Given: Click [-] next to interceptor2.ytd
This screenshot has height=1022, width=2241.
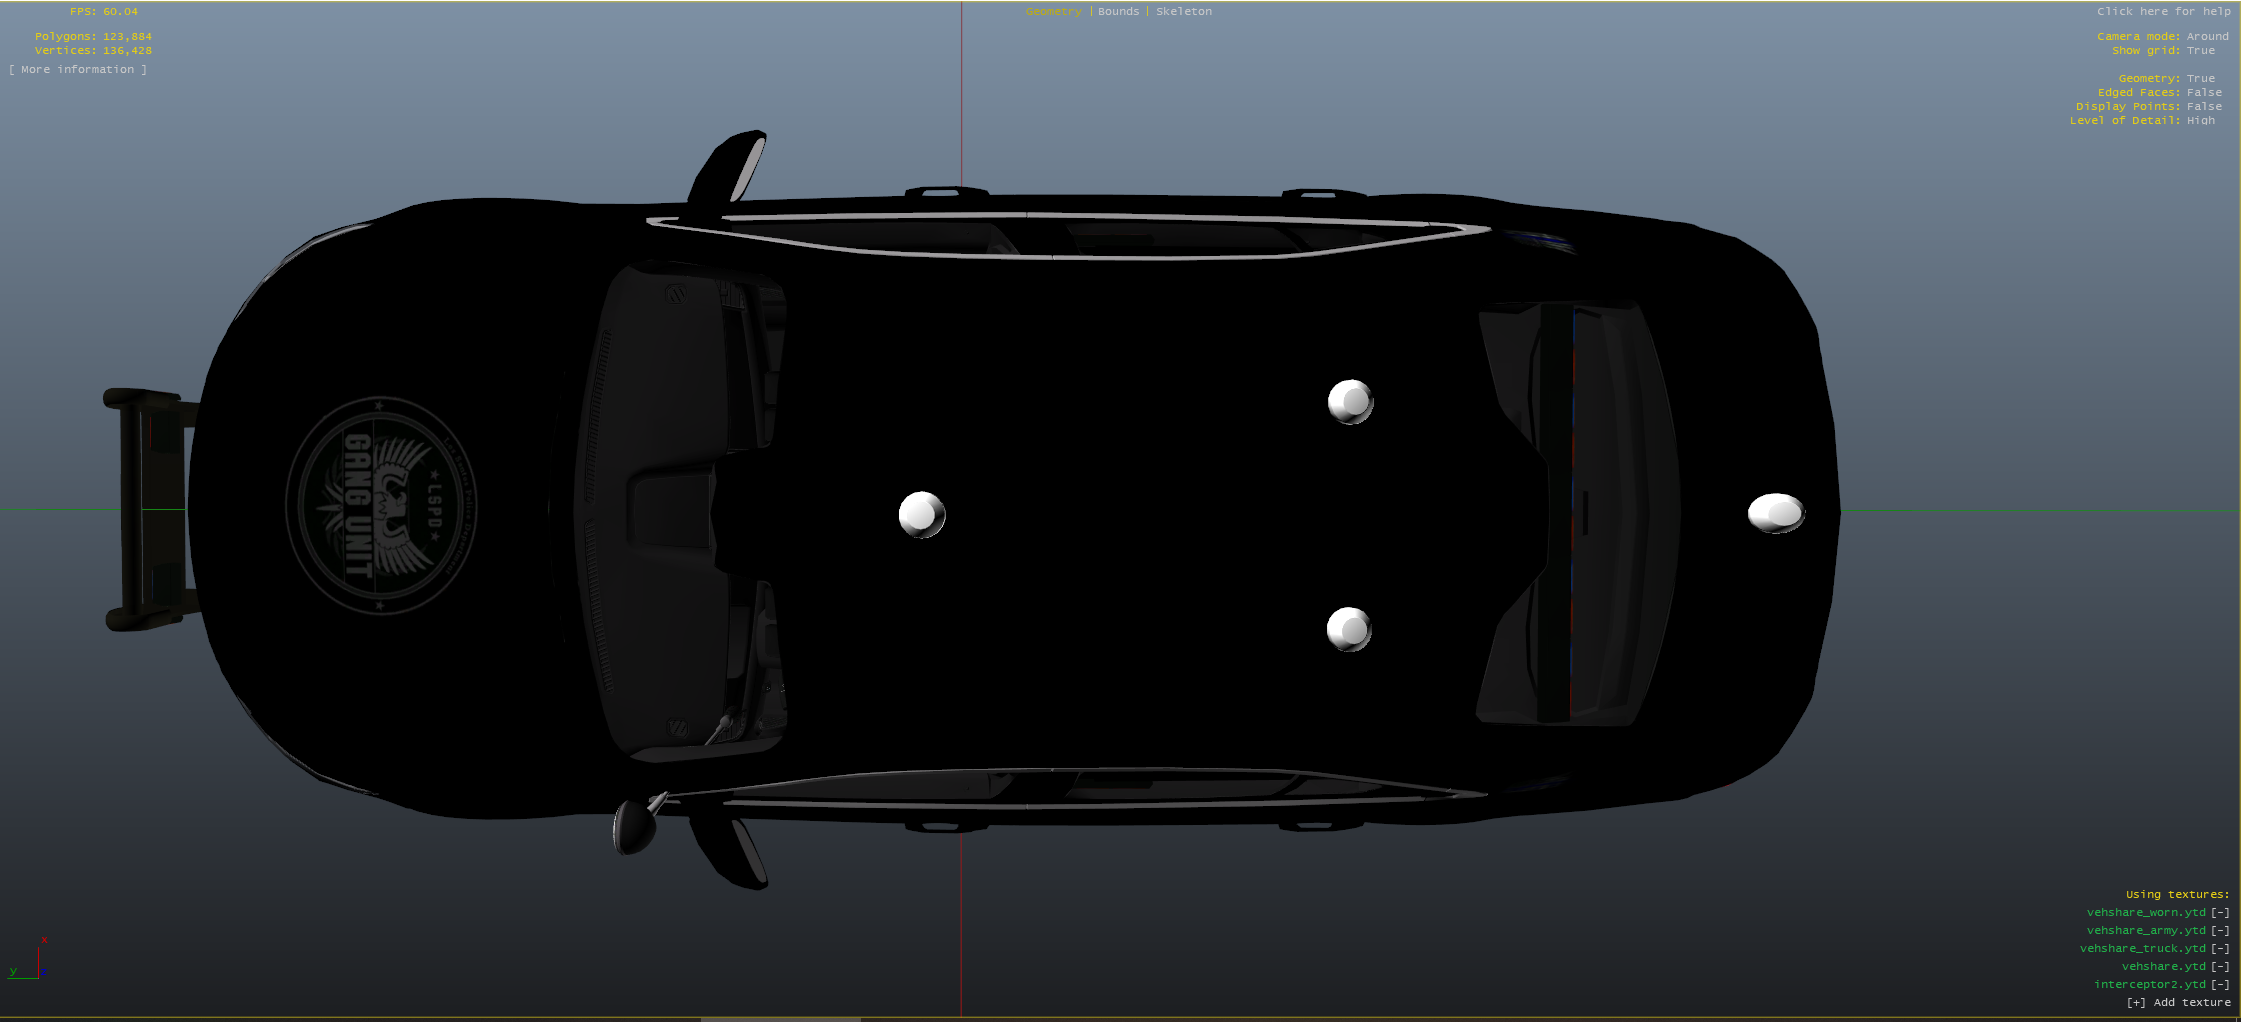Looking at the screenshot, I should [2220, 984].
